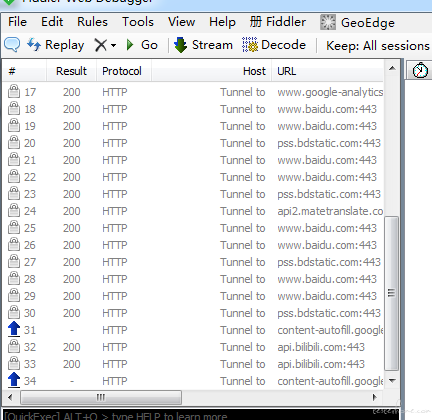
Task: Click the horizontal scrollbar right arrow
Action: pos(375,397)
